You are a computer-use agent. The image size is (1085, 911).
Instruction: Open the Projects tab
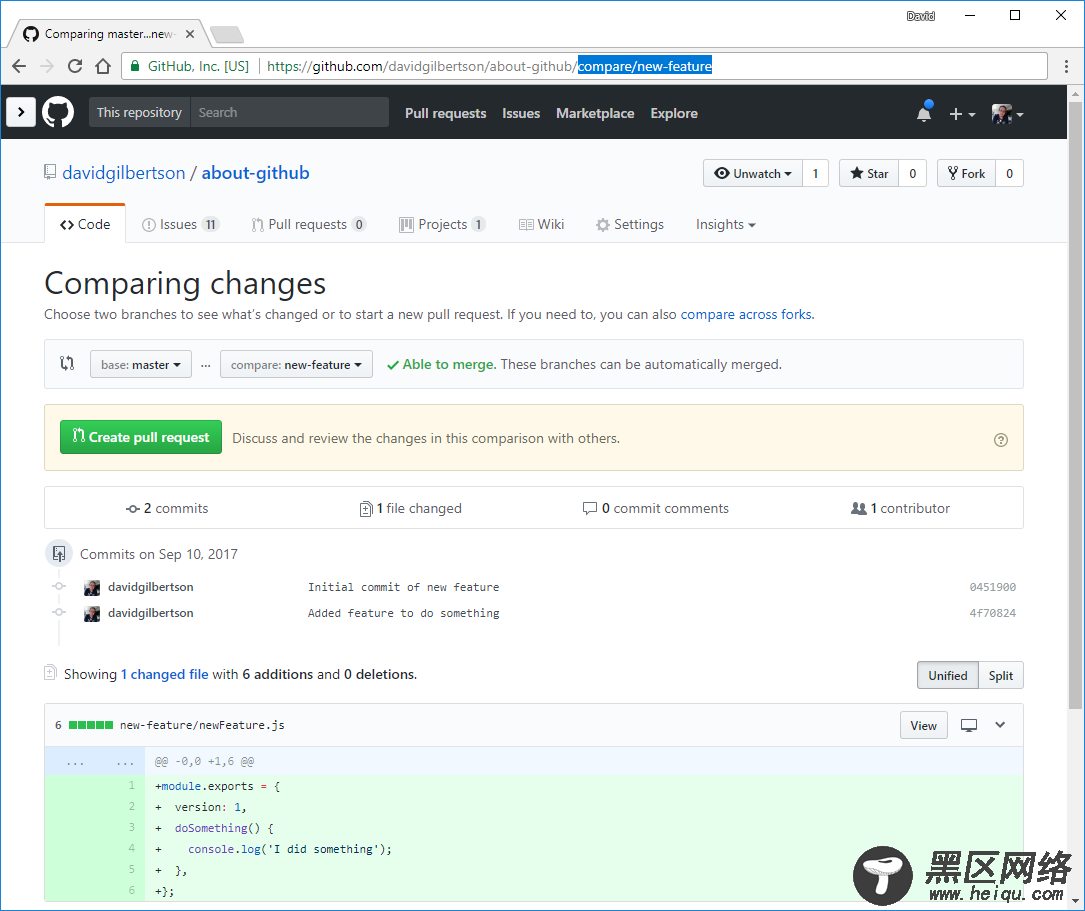[442, 224]
